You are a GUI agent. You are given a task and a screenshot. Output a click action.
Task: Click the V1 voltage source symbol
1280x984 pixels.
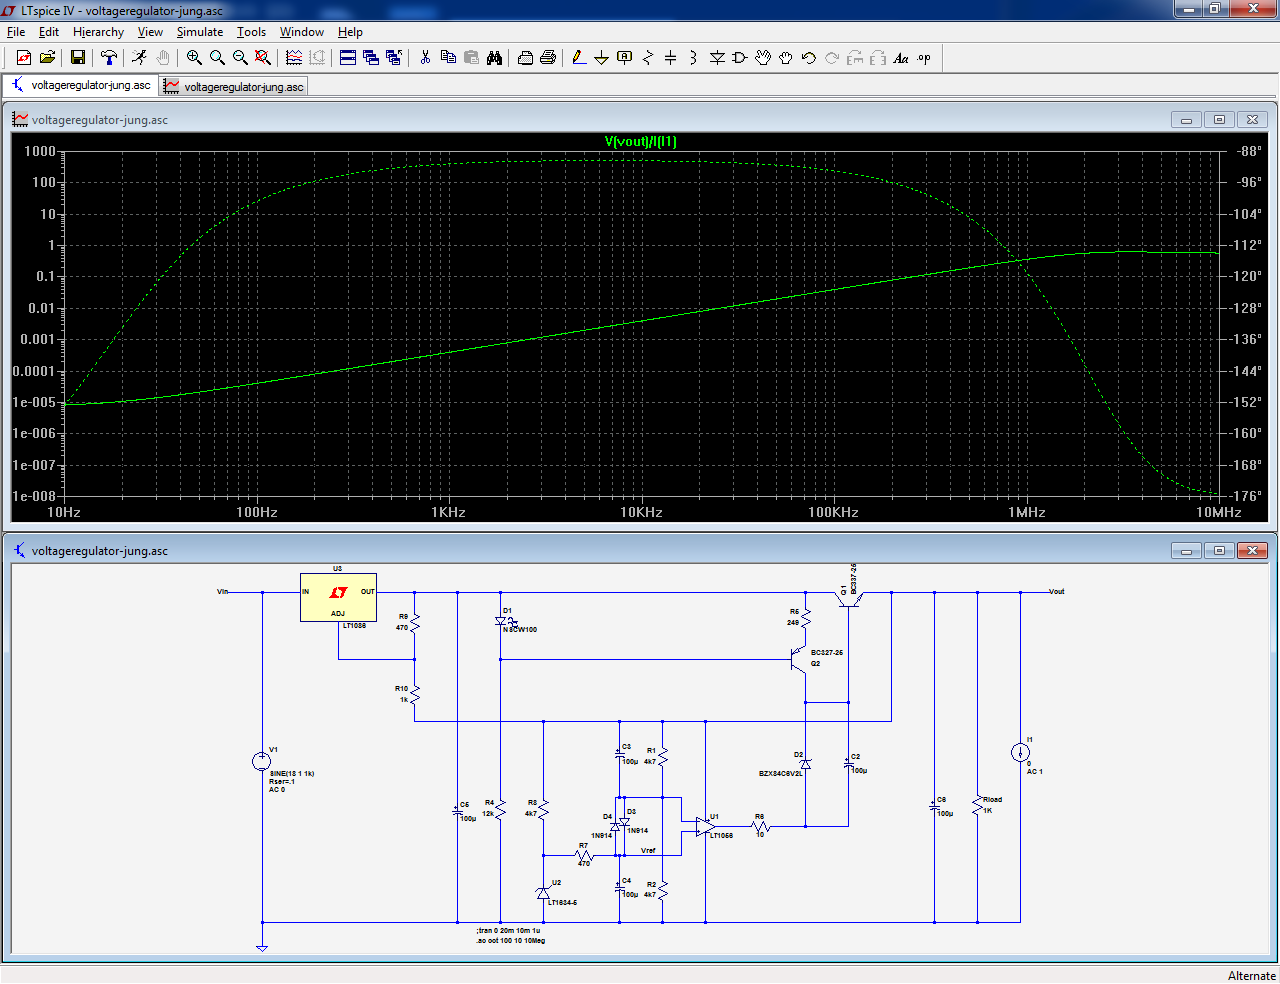(x=261, y=762)
